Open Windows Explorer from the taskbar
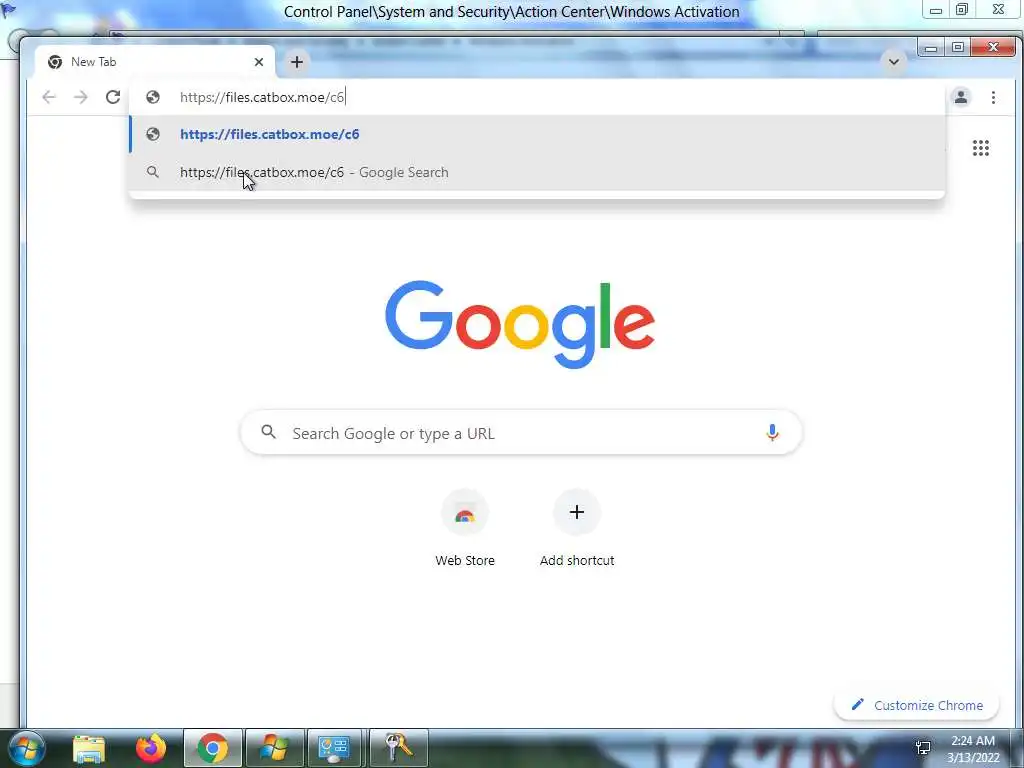This screenshot has width=1024, height=768. click(x=89, y=748)
